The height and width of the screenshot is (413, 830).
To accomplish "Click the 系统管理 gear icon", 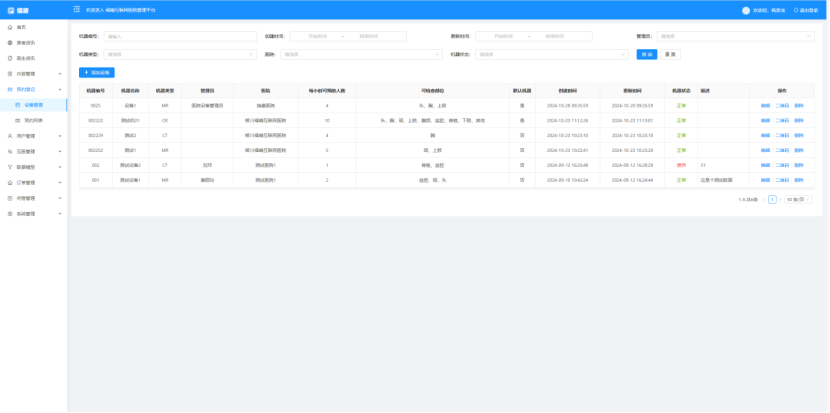I will [x=9, y=213].
